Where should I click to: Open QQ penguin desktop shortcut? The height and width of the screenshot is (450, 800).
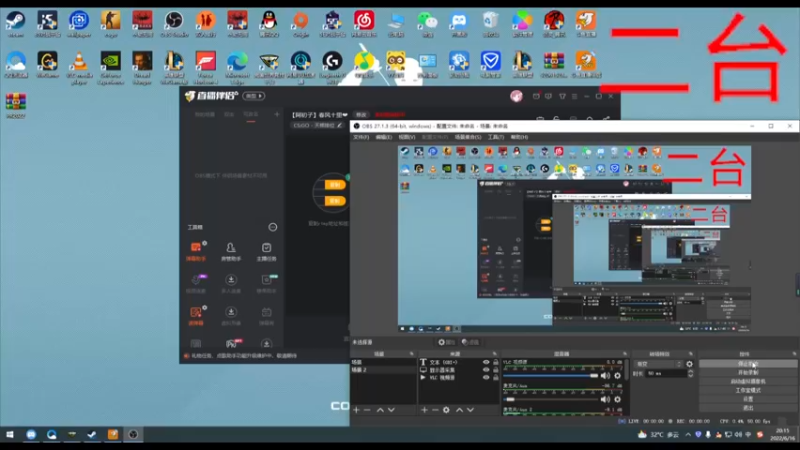click(x=269, y=23)
